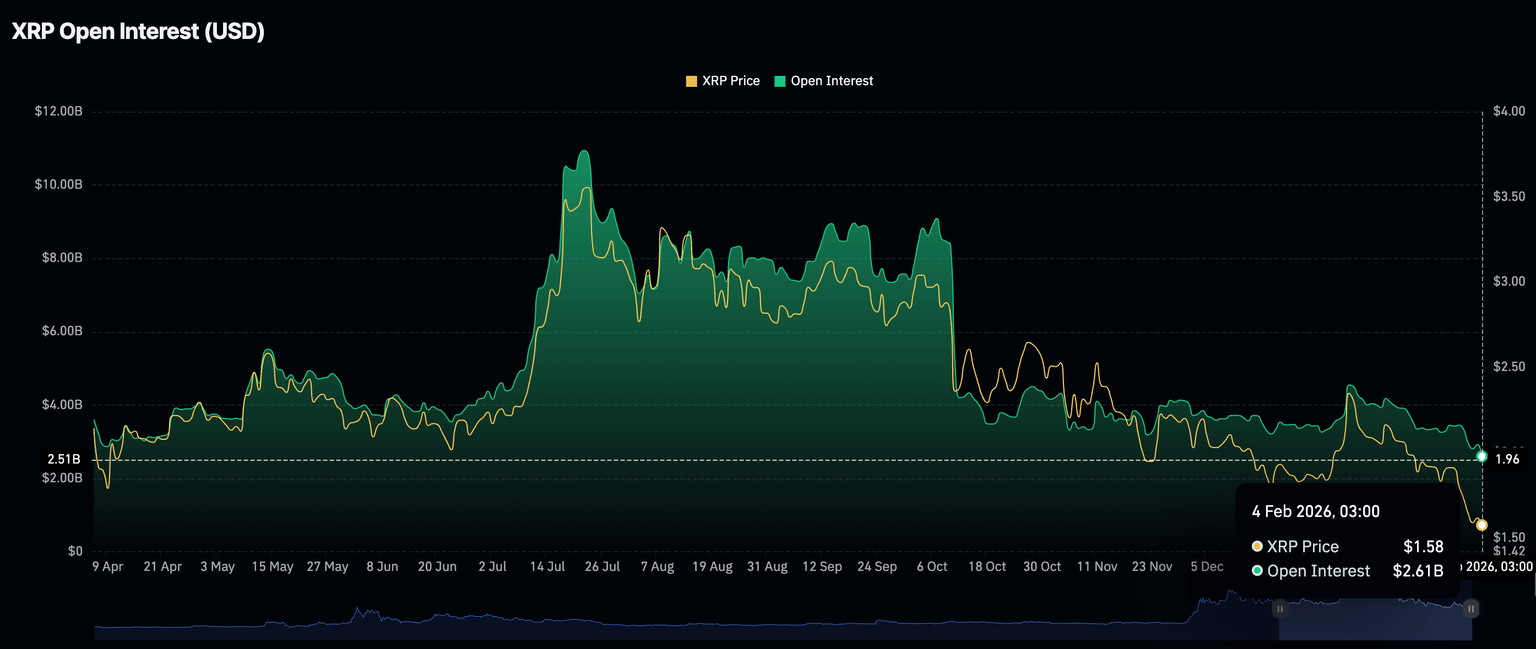Toggle the Open Interest series via legend label
The height and width of the screenshot is (649, 1536).
coord(831,81)
